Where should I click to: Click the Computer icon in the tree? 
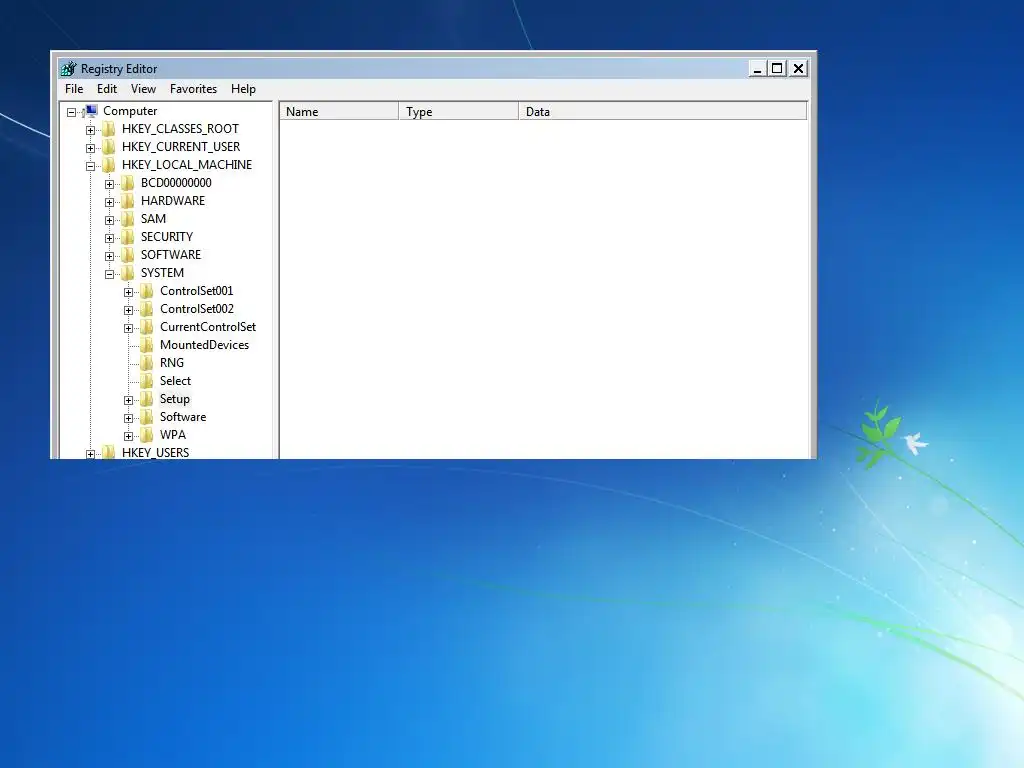(91, 111)
